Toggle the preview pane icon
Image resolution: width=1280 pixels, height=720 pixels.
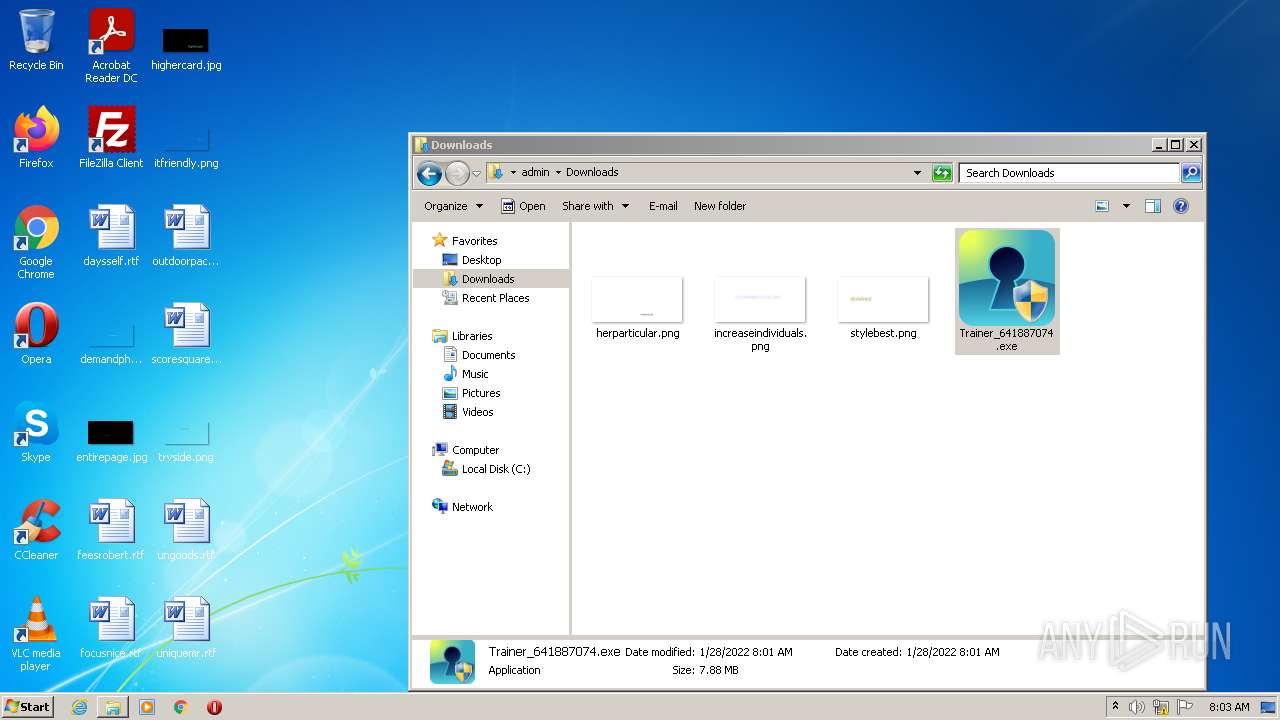[1153, 206]
